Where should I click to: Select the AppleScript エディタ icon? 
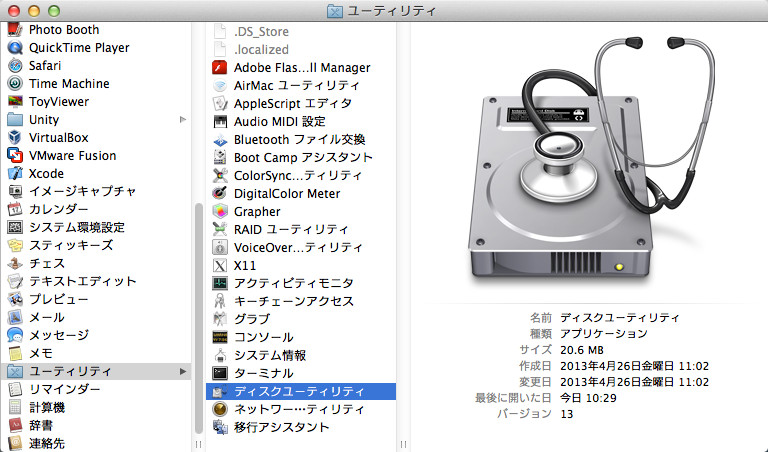coord(219,103)
